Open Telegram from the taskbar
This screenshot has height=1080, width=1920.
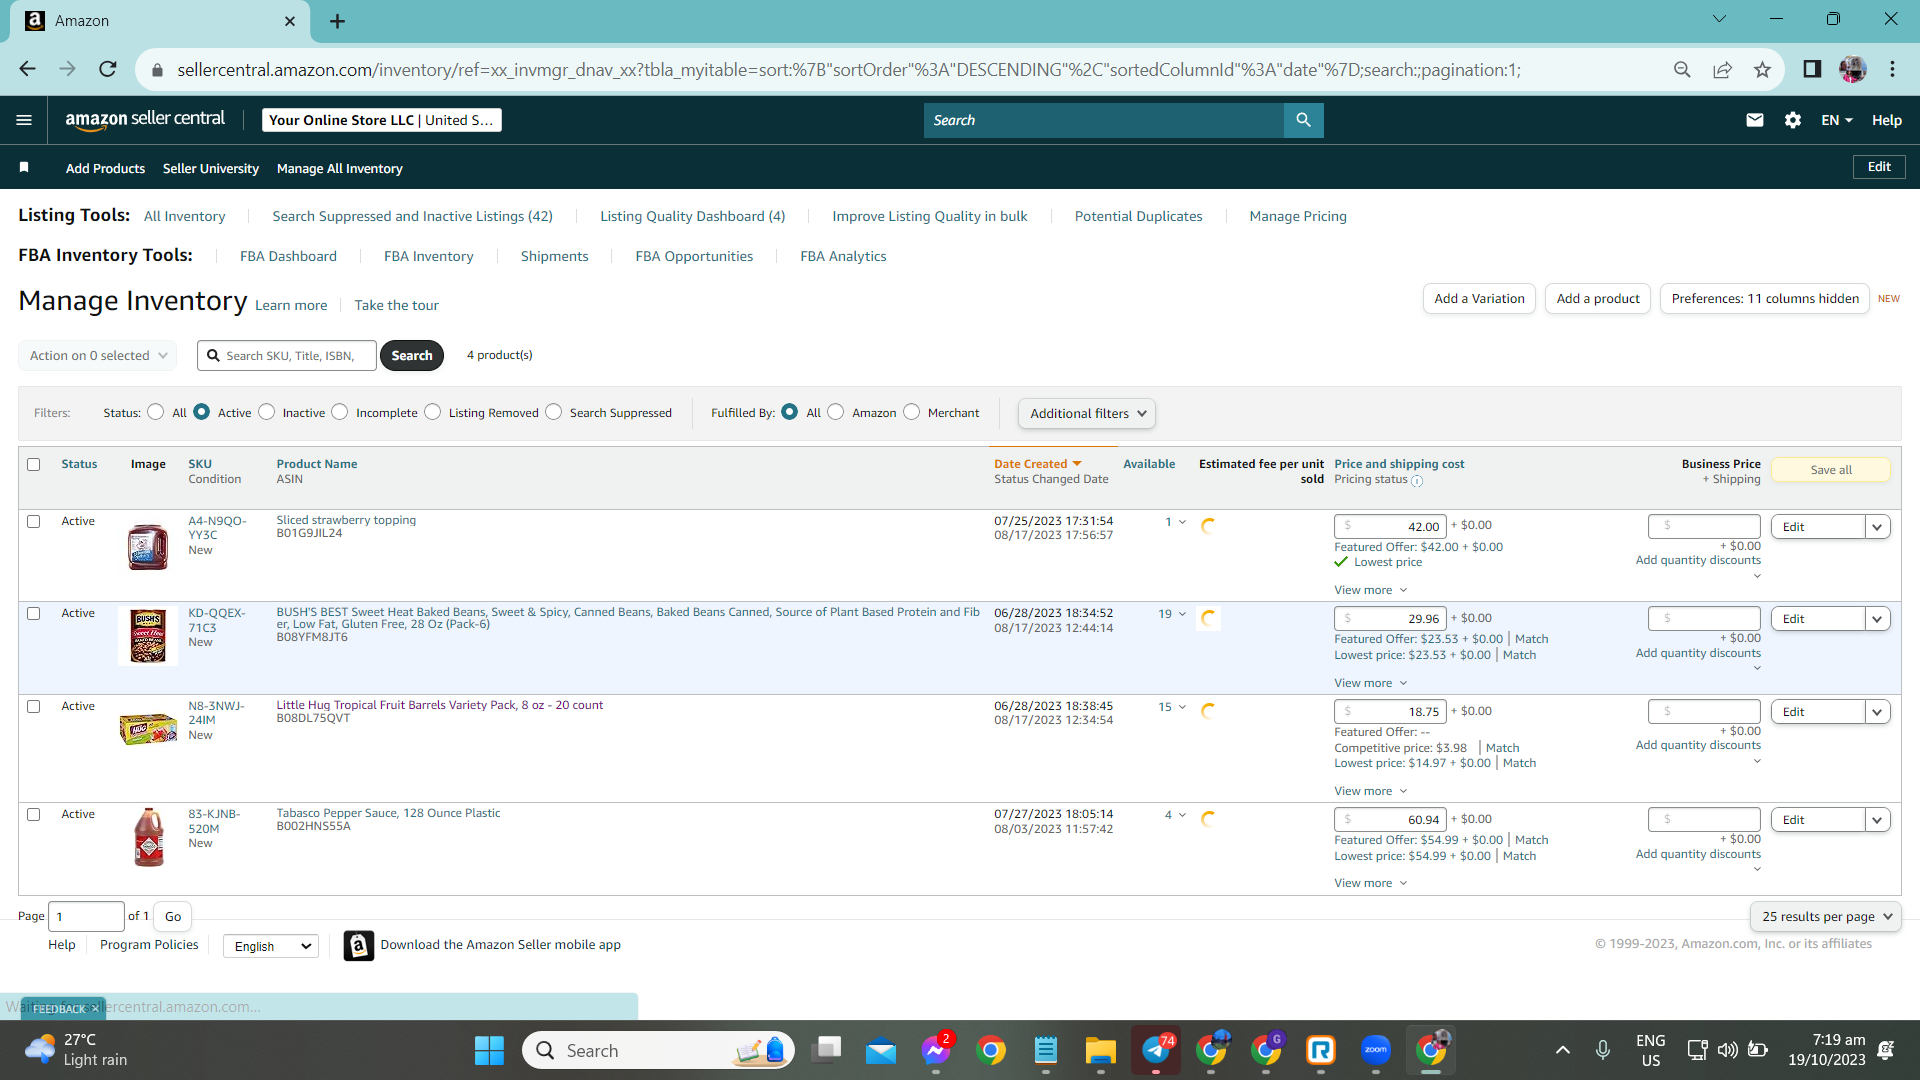(1156, 1050)
